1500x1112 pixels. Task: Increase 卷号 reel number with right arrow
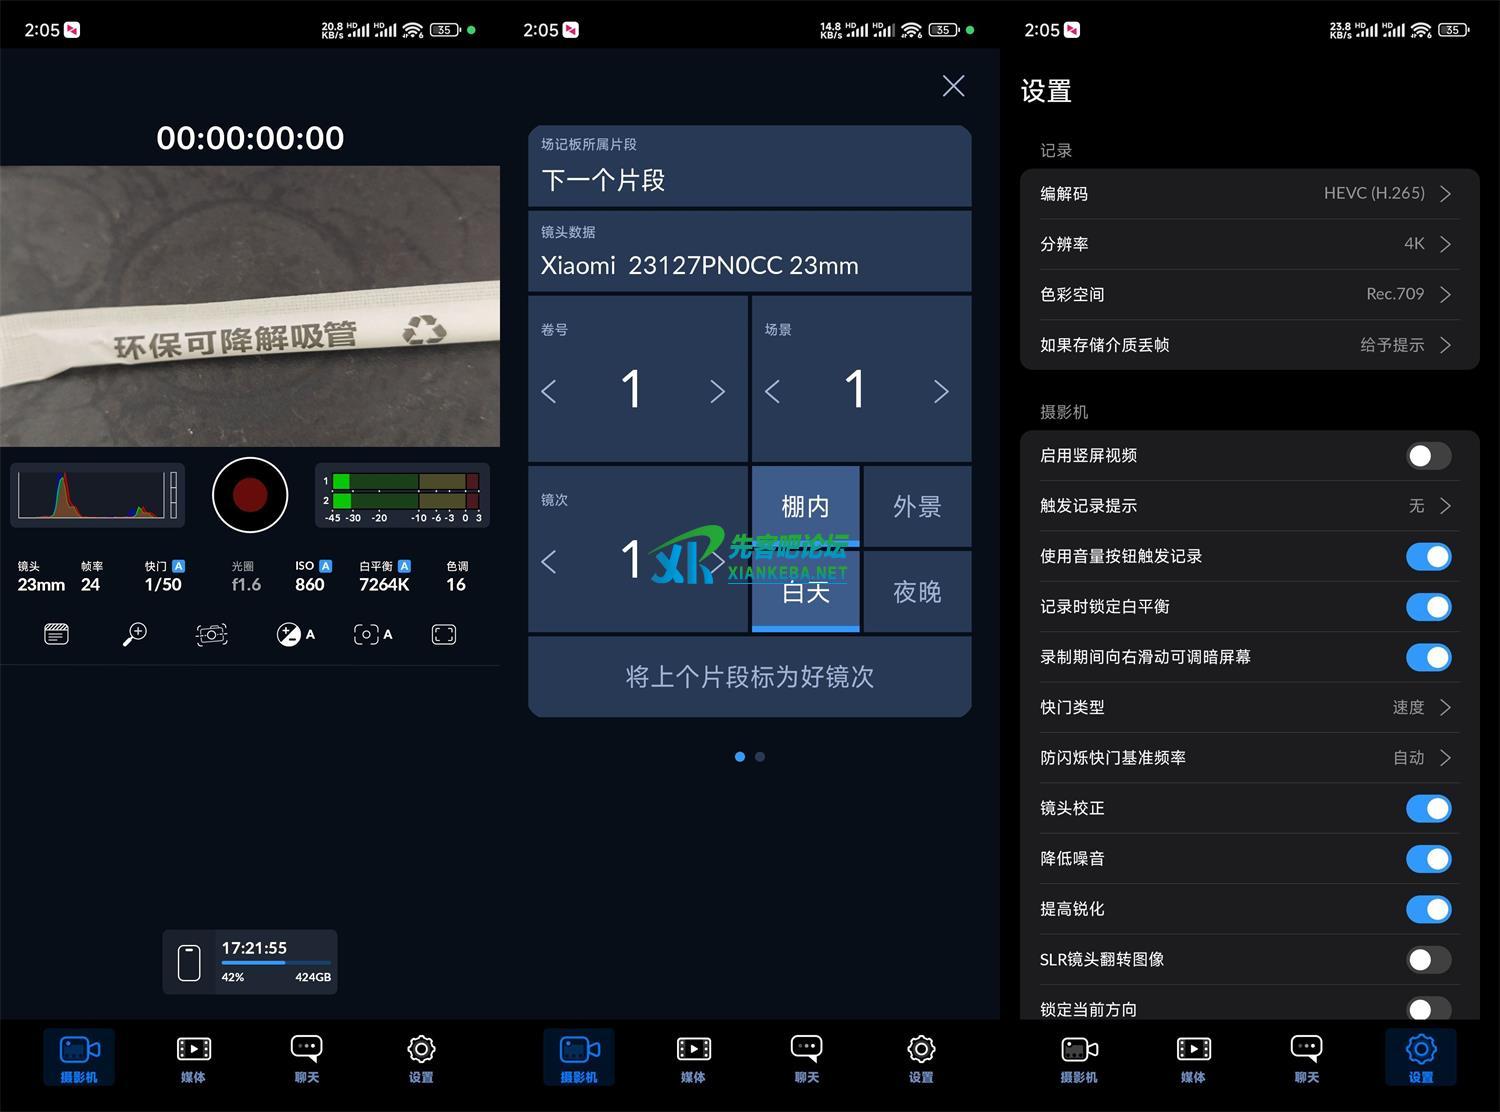click(717, 391)
